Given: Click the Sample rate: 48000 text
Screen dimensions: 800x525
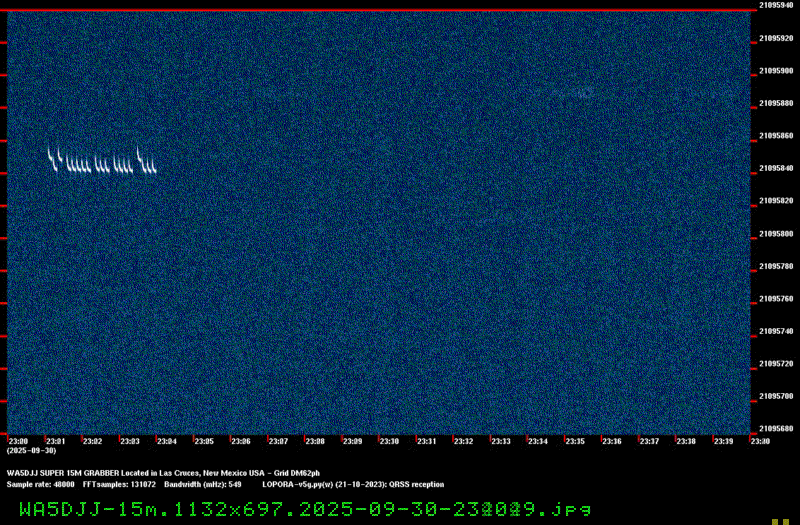Looking at the screenshot, I should [40, 485].
